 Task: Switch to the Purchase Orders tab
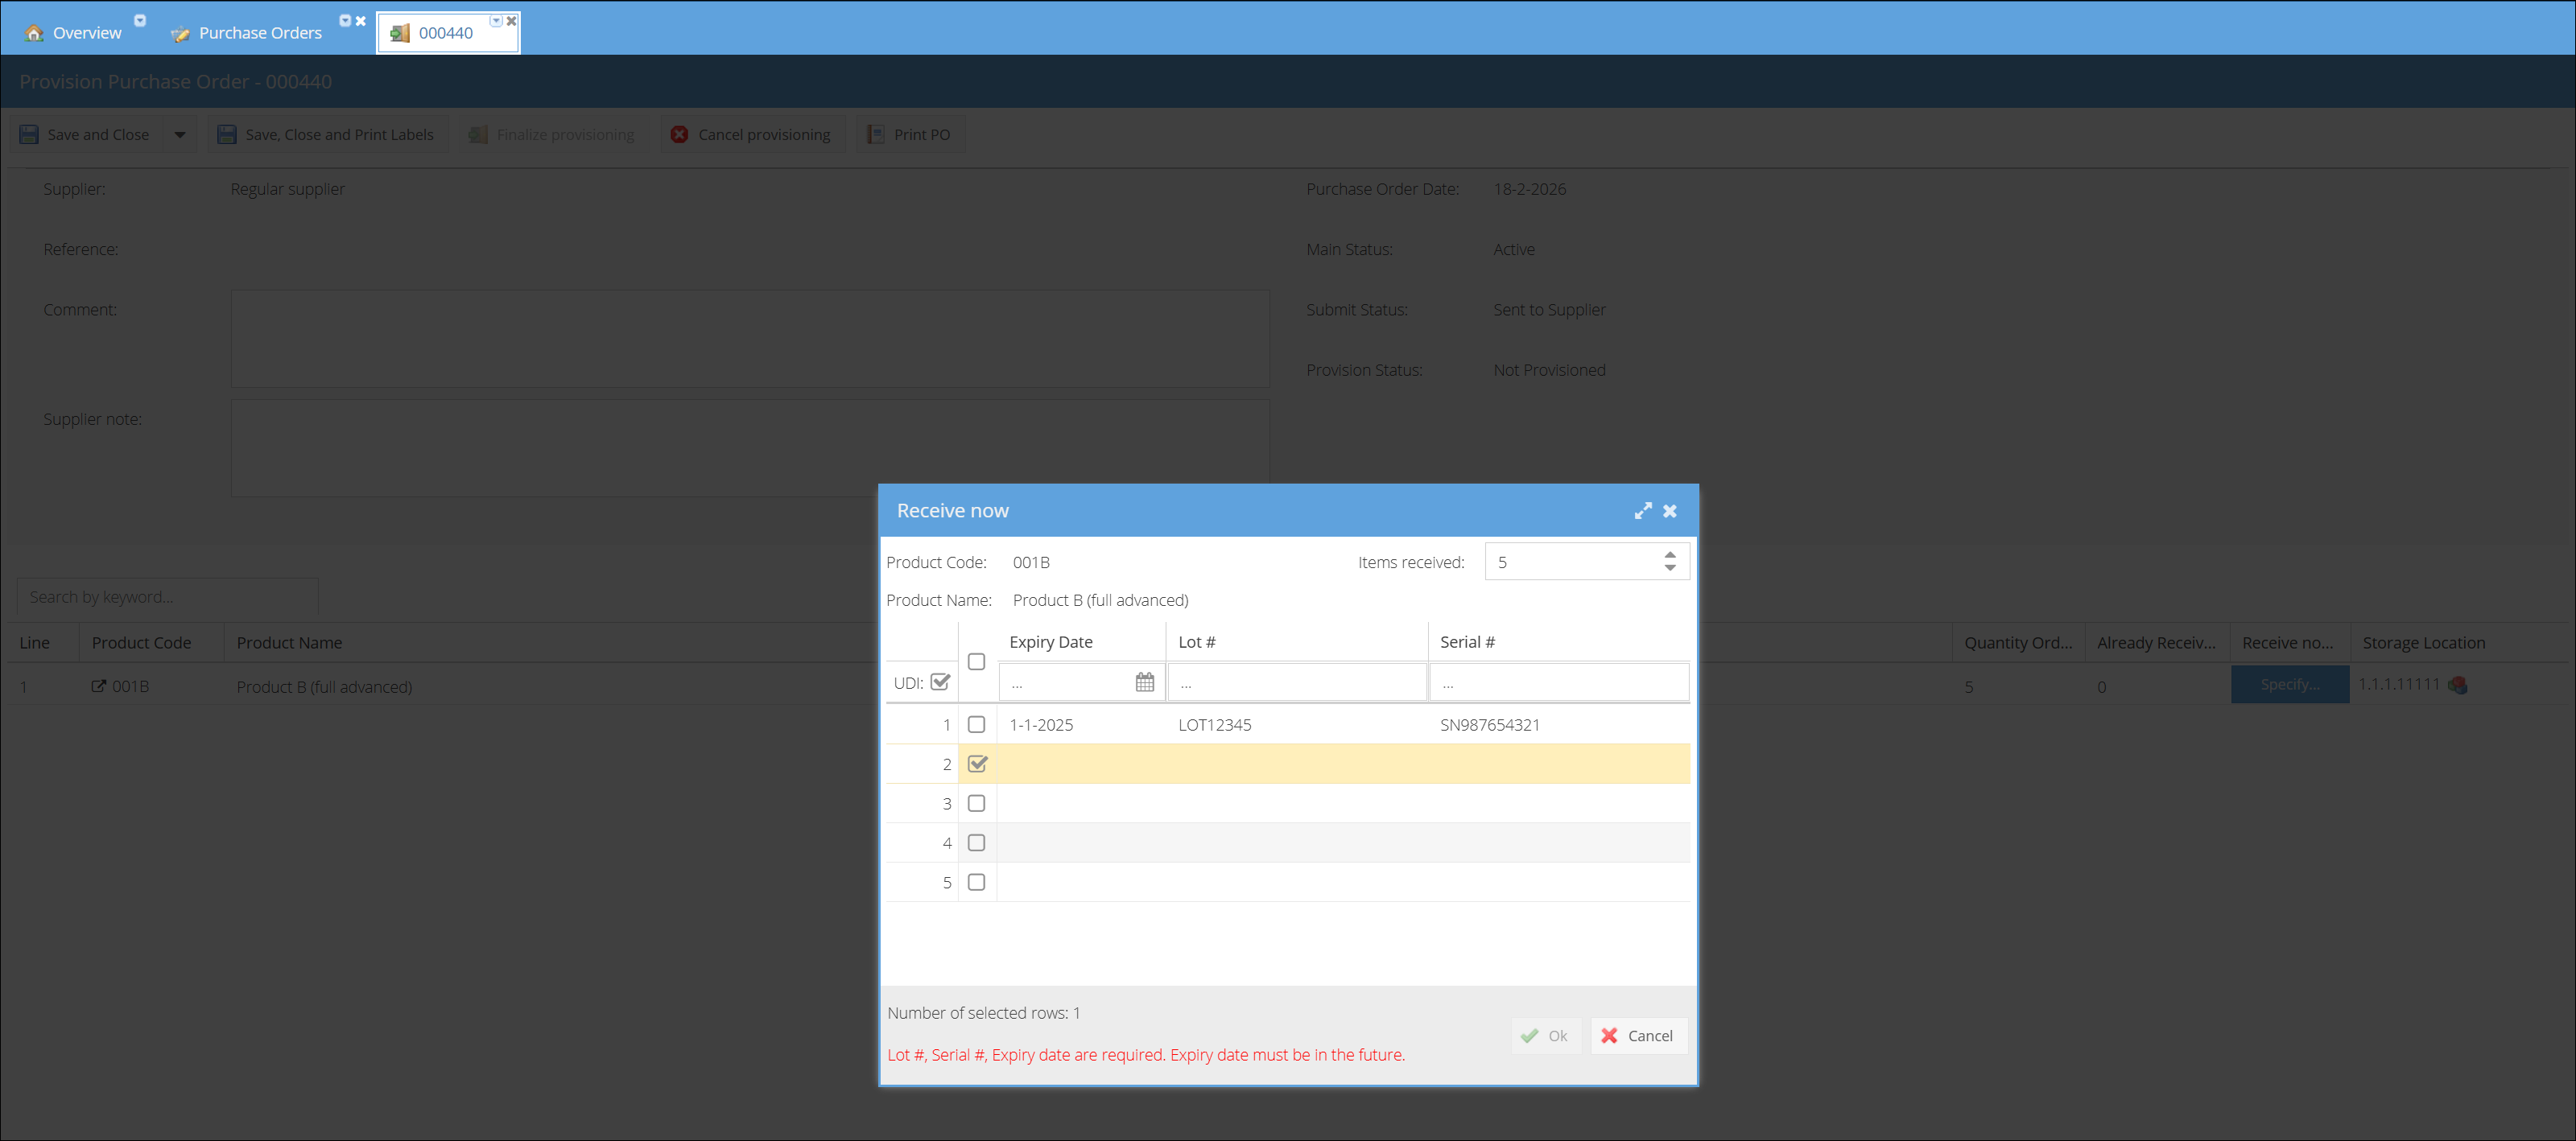pos(259,33)
